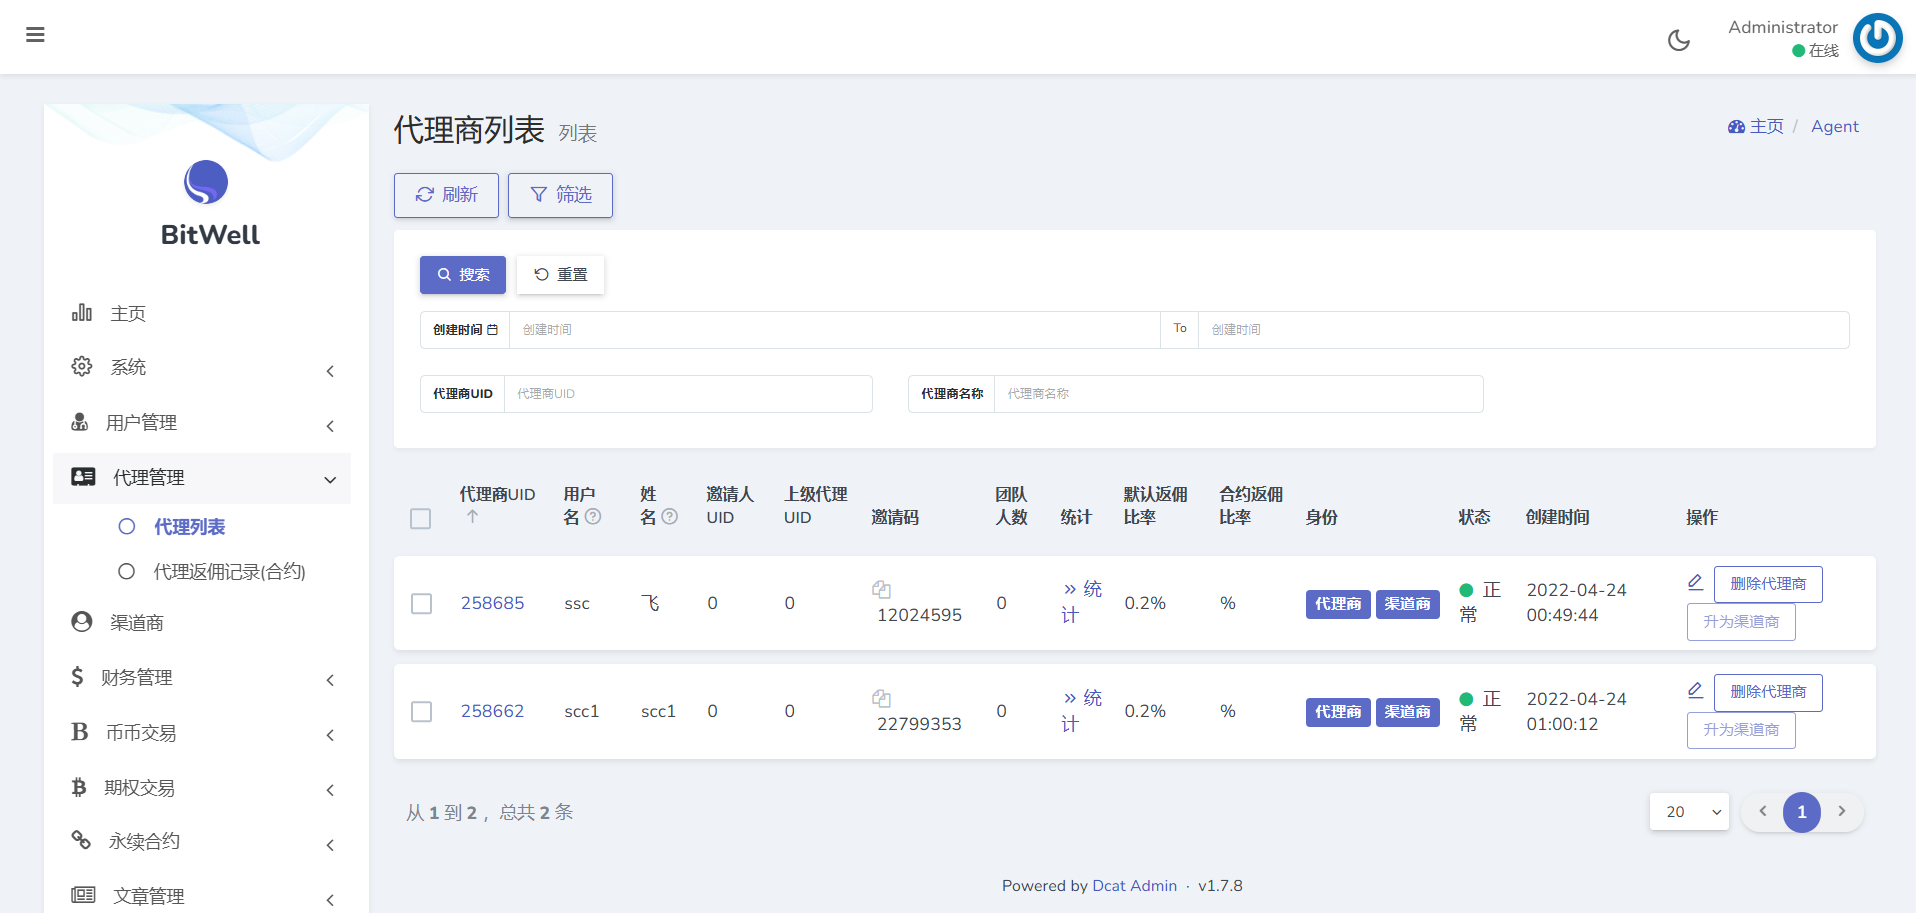Click the help icon beside the username column header
Image resolution: width=1916 pixels, height=913 pixels.
[593, 517]
